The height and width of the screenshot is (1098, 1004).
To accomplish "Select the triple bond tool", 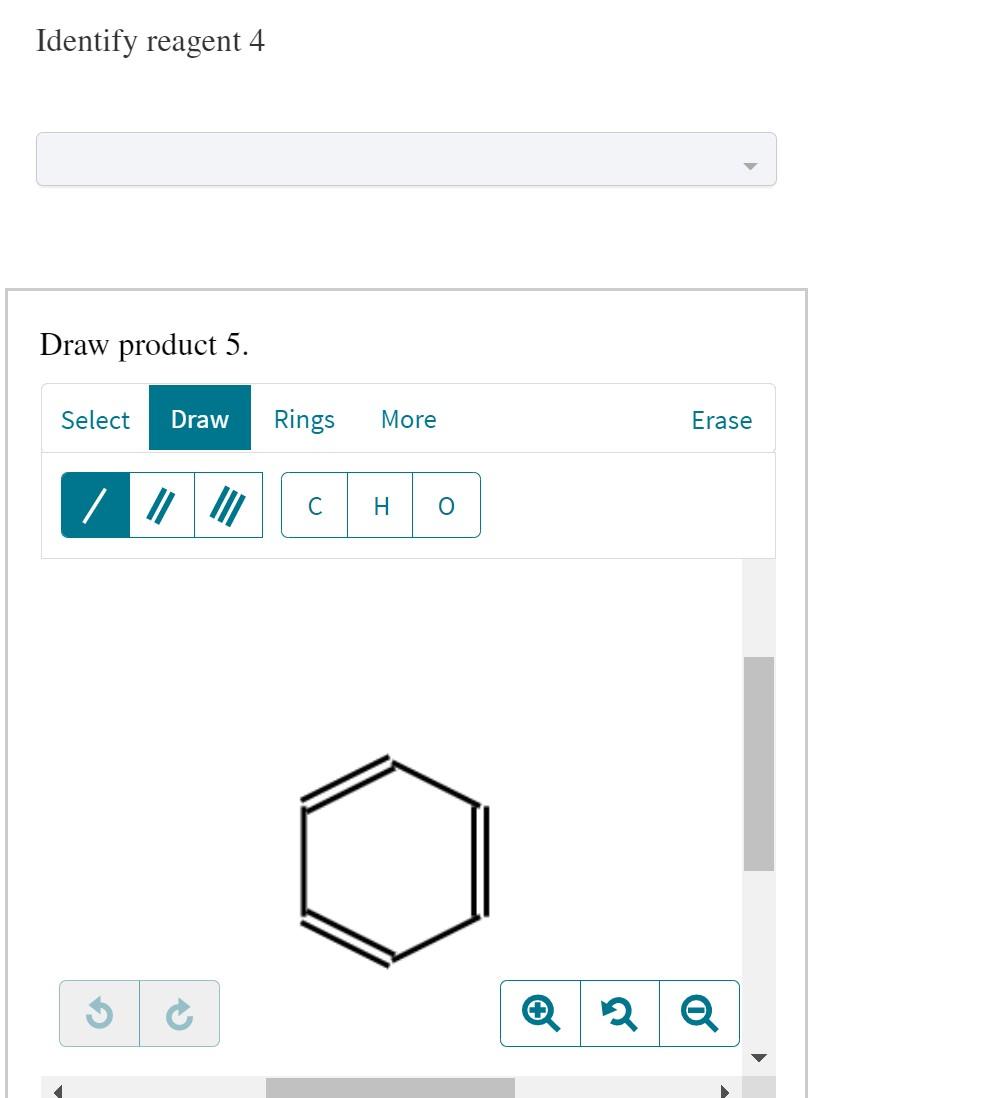I will (x=228, y=505).
